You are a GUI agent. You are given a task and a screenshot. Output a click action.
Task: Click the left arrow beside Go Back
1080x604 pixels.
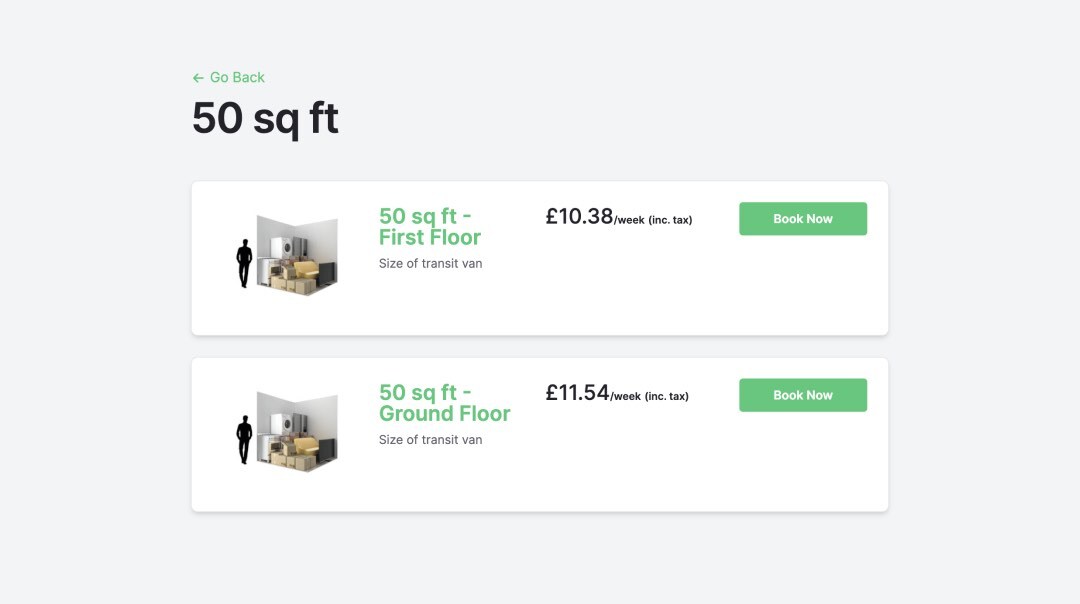(x=198, y=78)
